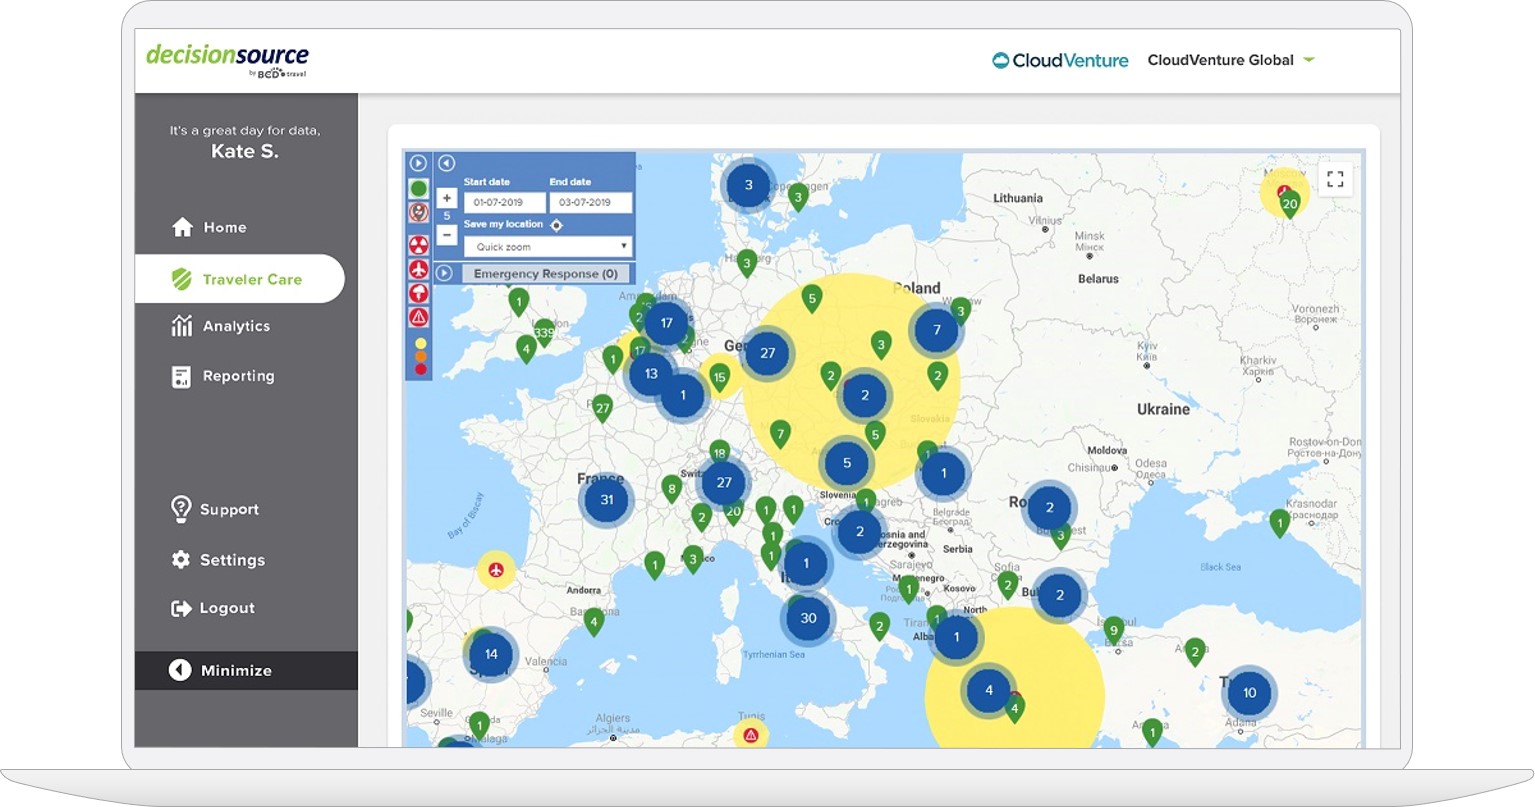Expand the CloudVenture Global account dropdown
This screenshot has width=1535, height=807.
click(1309, 60)
